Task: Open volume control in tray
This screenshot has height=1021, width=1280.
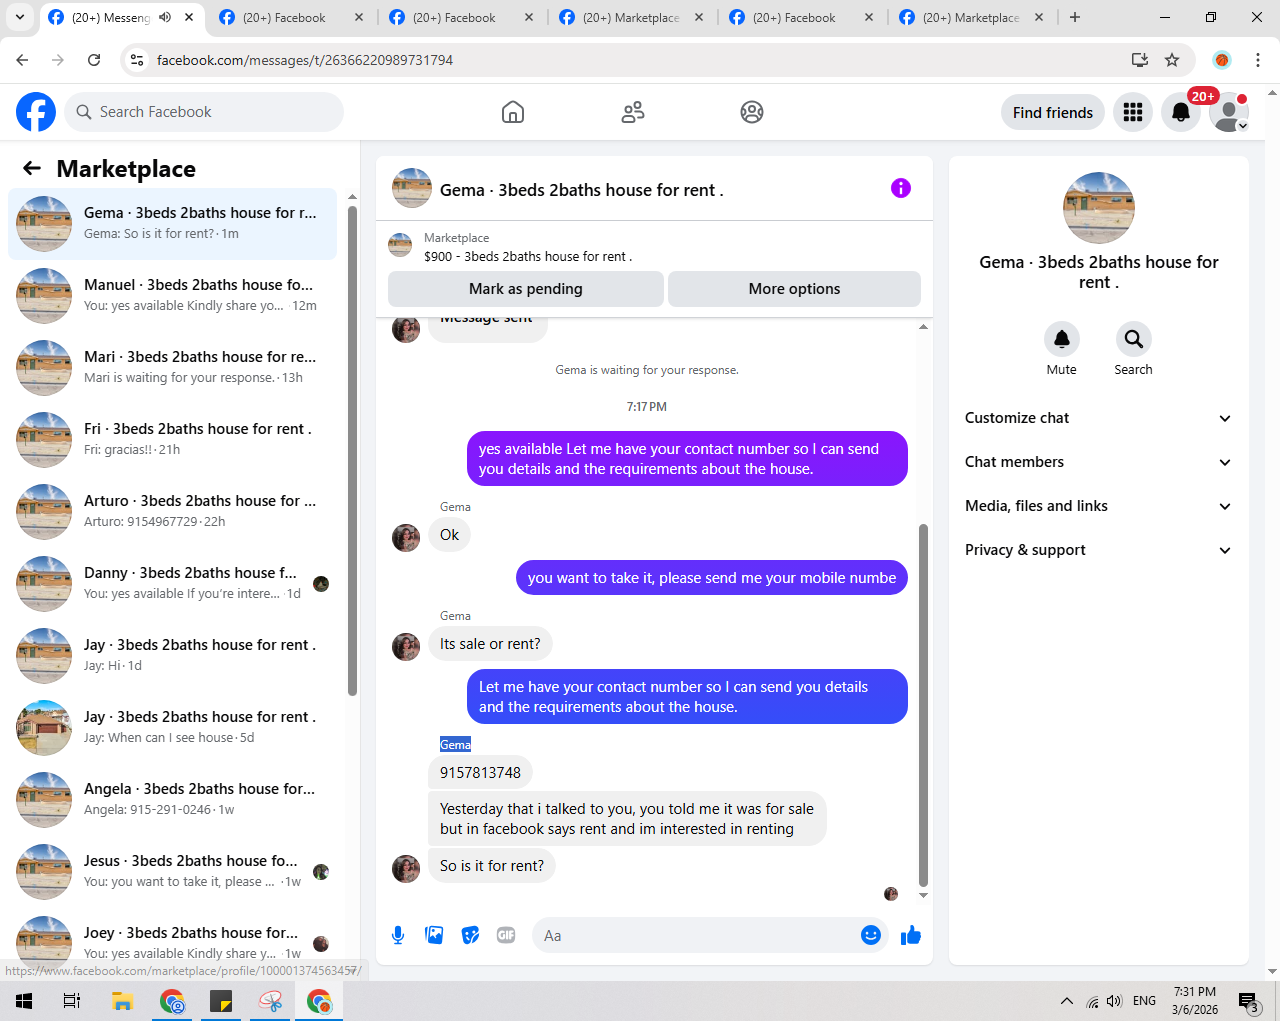Action: pos(1115,1001)
